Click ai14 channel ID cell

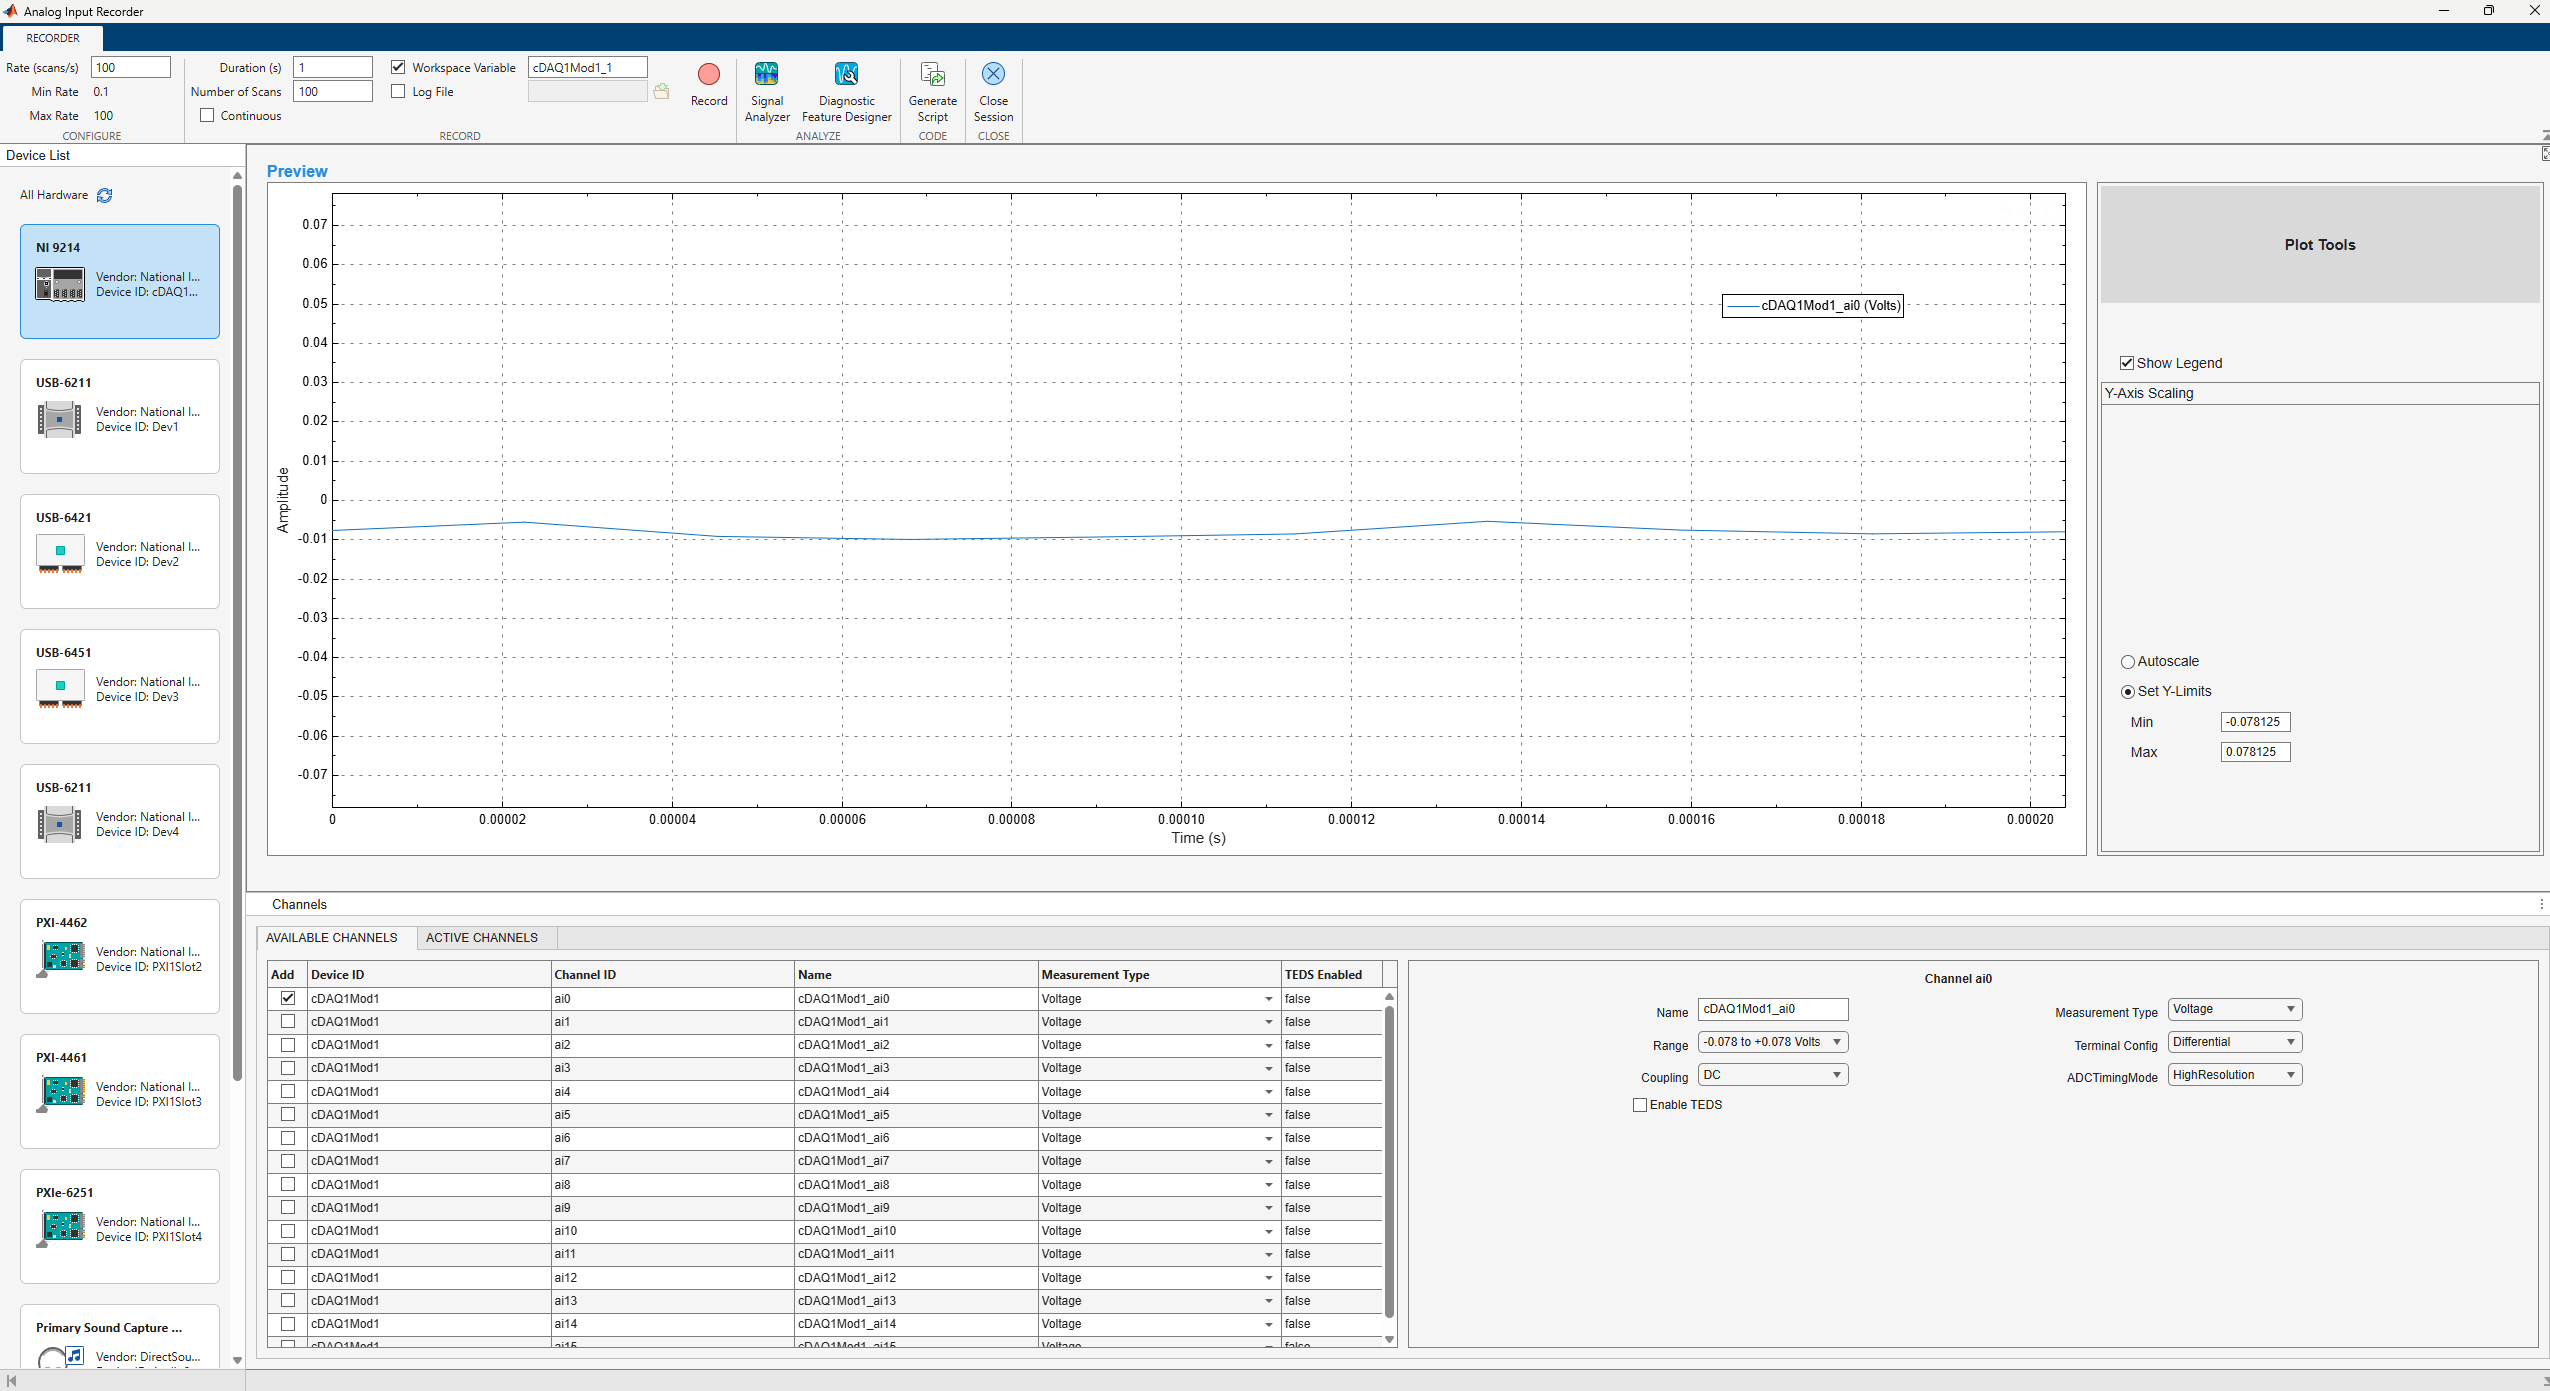(673, 1324)
